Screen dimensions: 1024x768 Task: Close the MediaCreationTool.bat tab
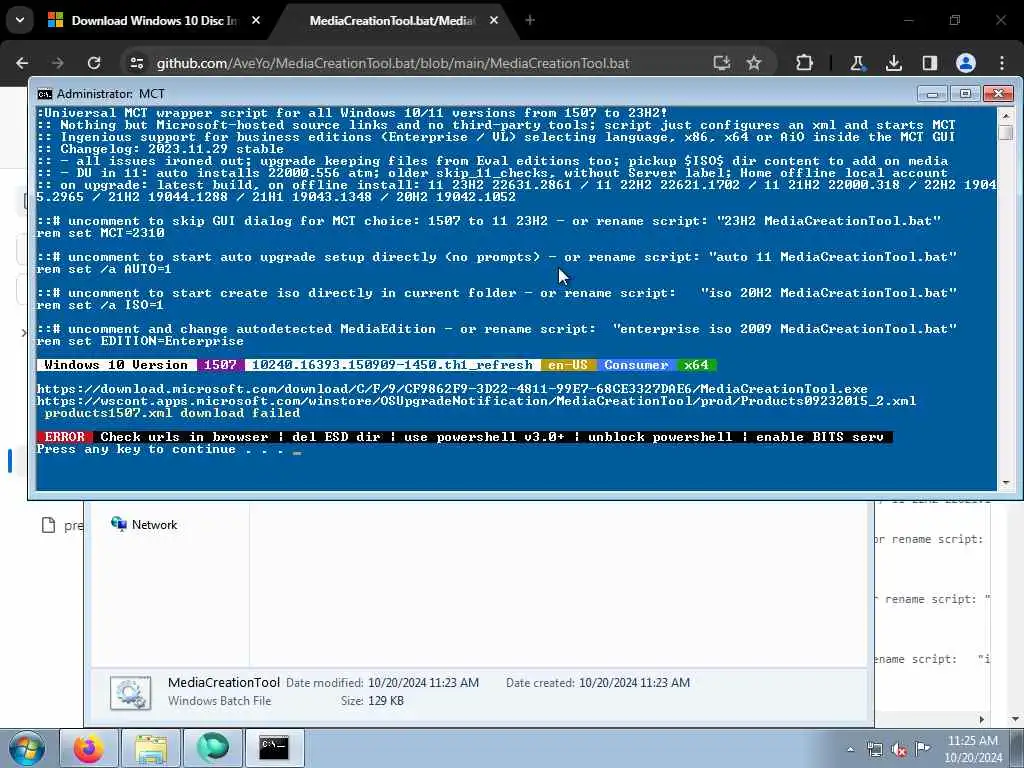coord(494,21)
